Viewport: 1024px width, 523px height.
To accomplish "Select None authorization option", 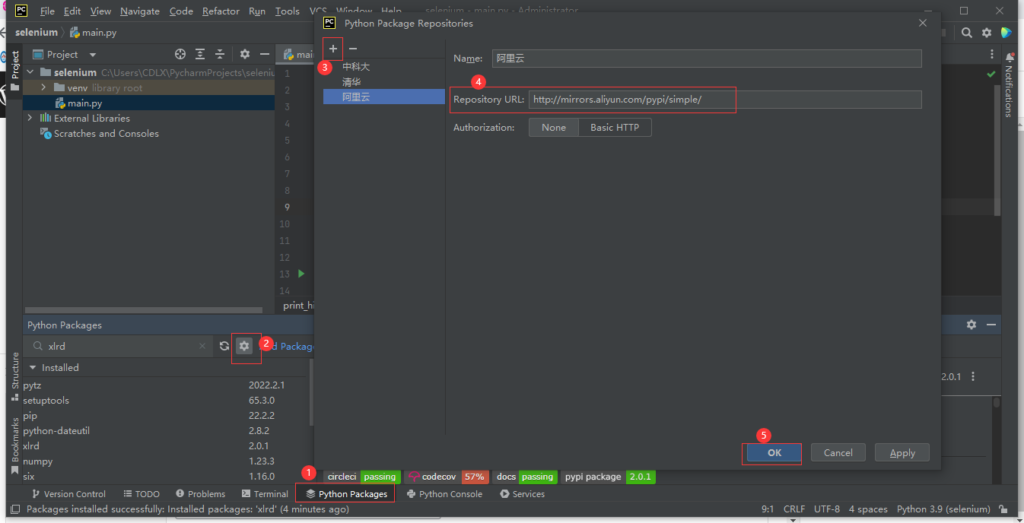I will click(553, 128).
